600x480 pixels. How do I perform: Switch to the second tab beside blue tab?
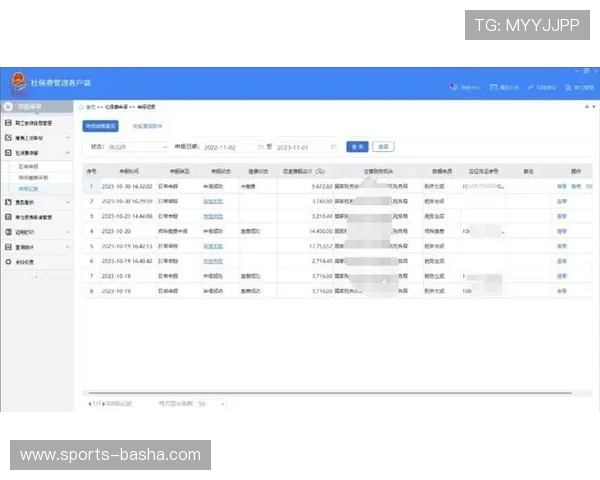tap(147, 126)
